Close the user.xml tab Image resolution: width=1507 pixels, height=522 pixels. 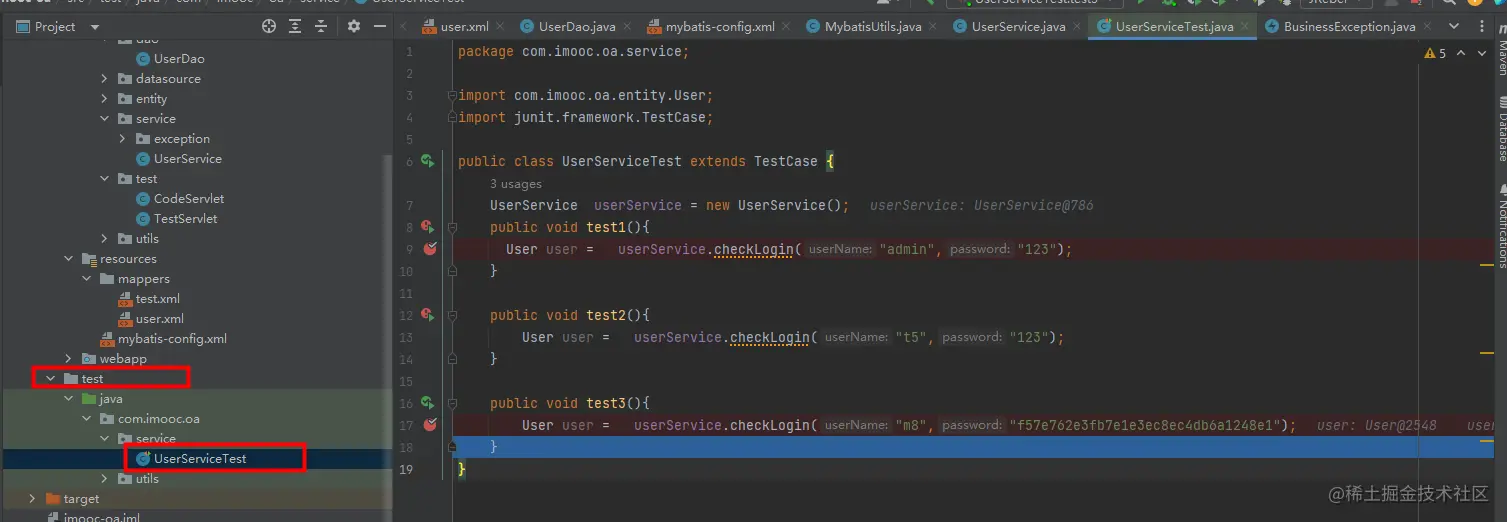click(x=502, y=27)
